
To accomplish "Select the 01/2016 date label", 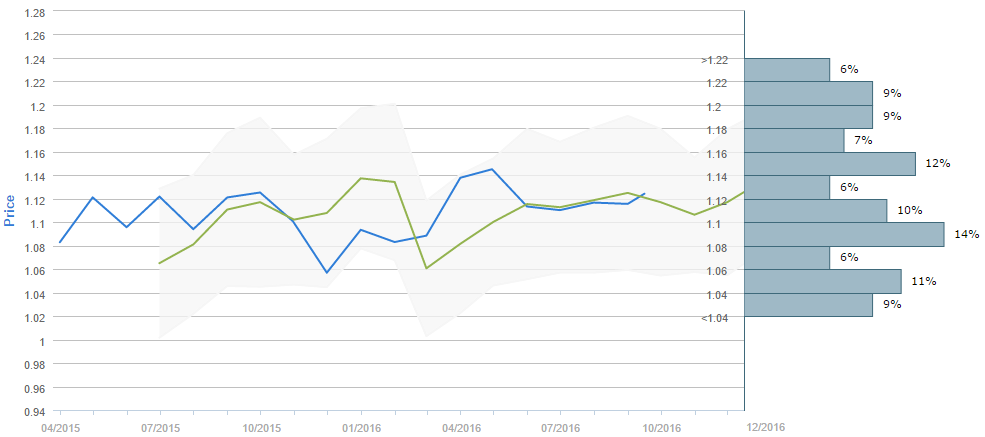I will [x=360, y=427].
